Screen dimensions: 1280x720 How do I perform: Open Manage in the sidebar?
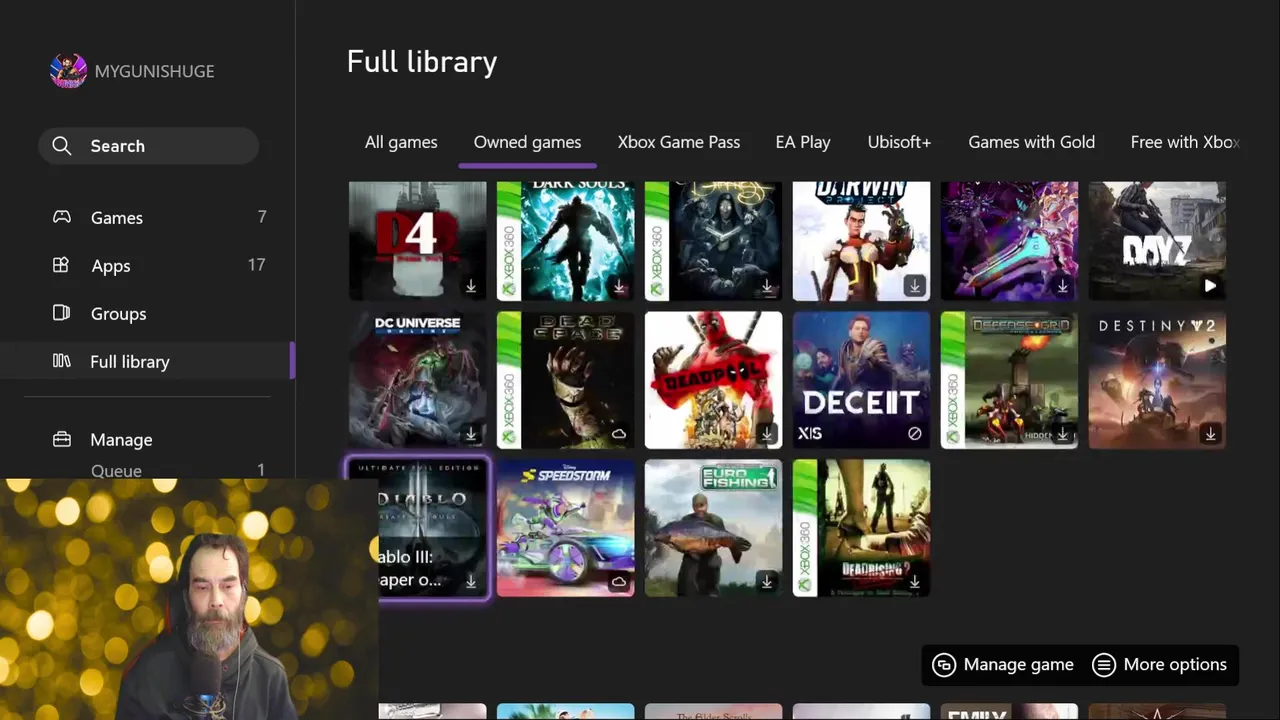point(148,439)
